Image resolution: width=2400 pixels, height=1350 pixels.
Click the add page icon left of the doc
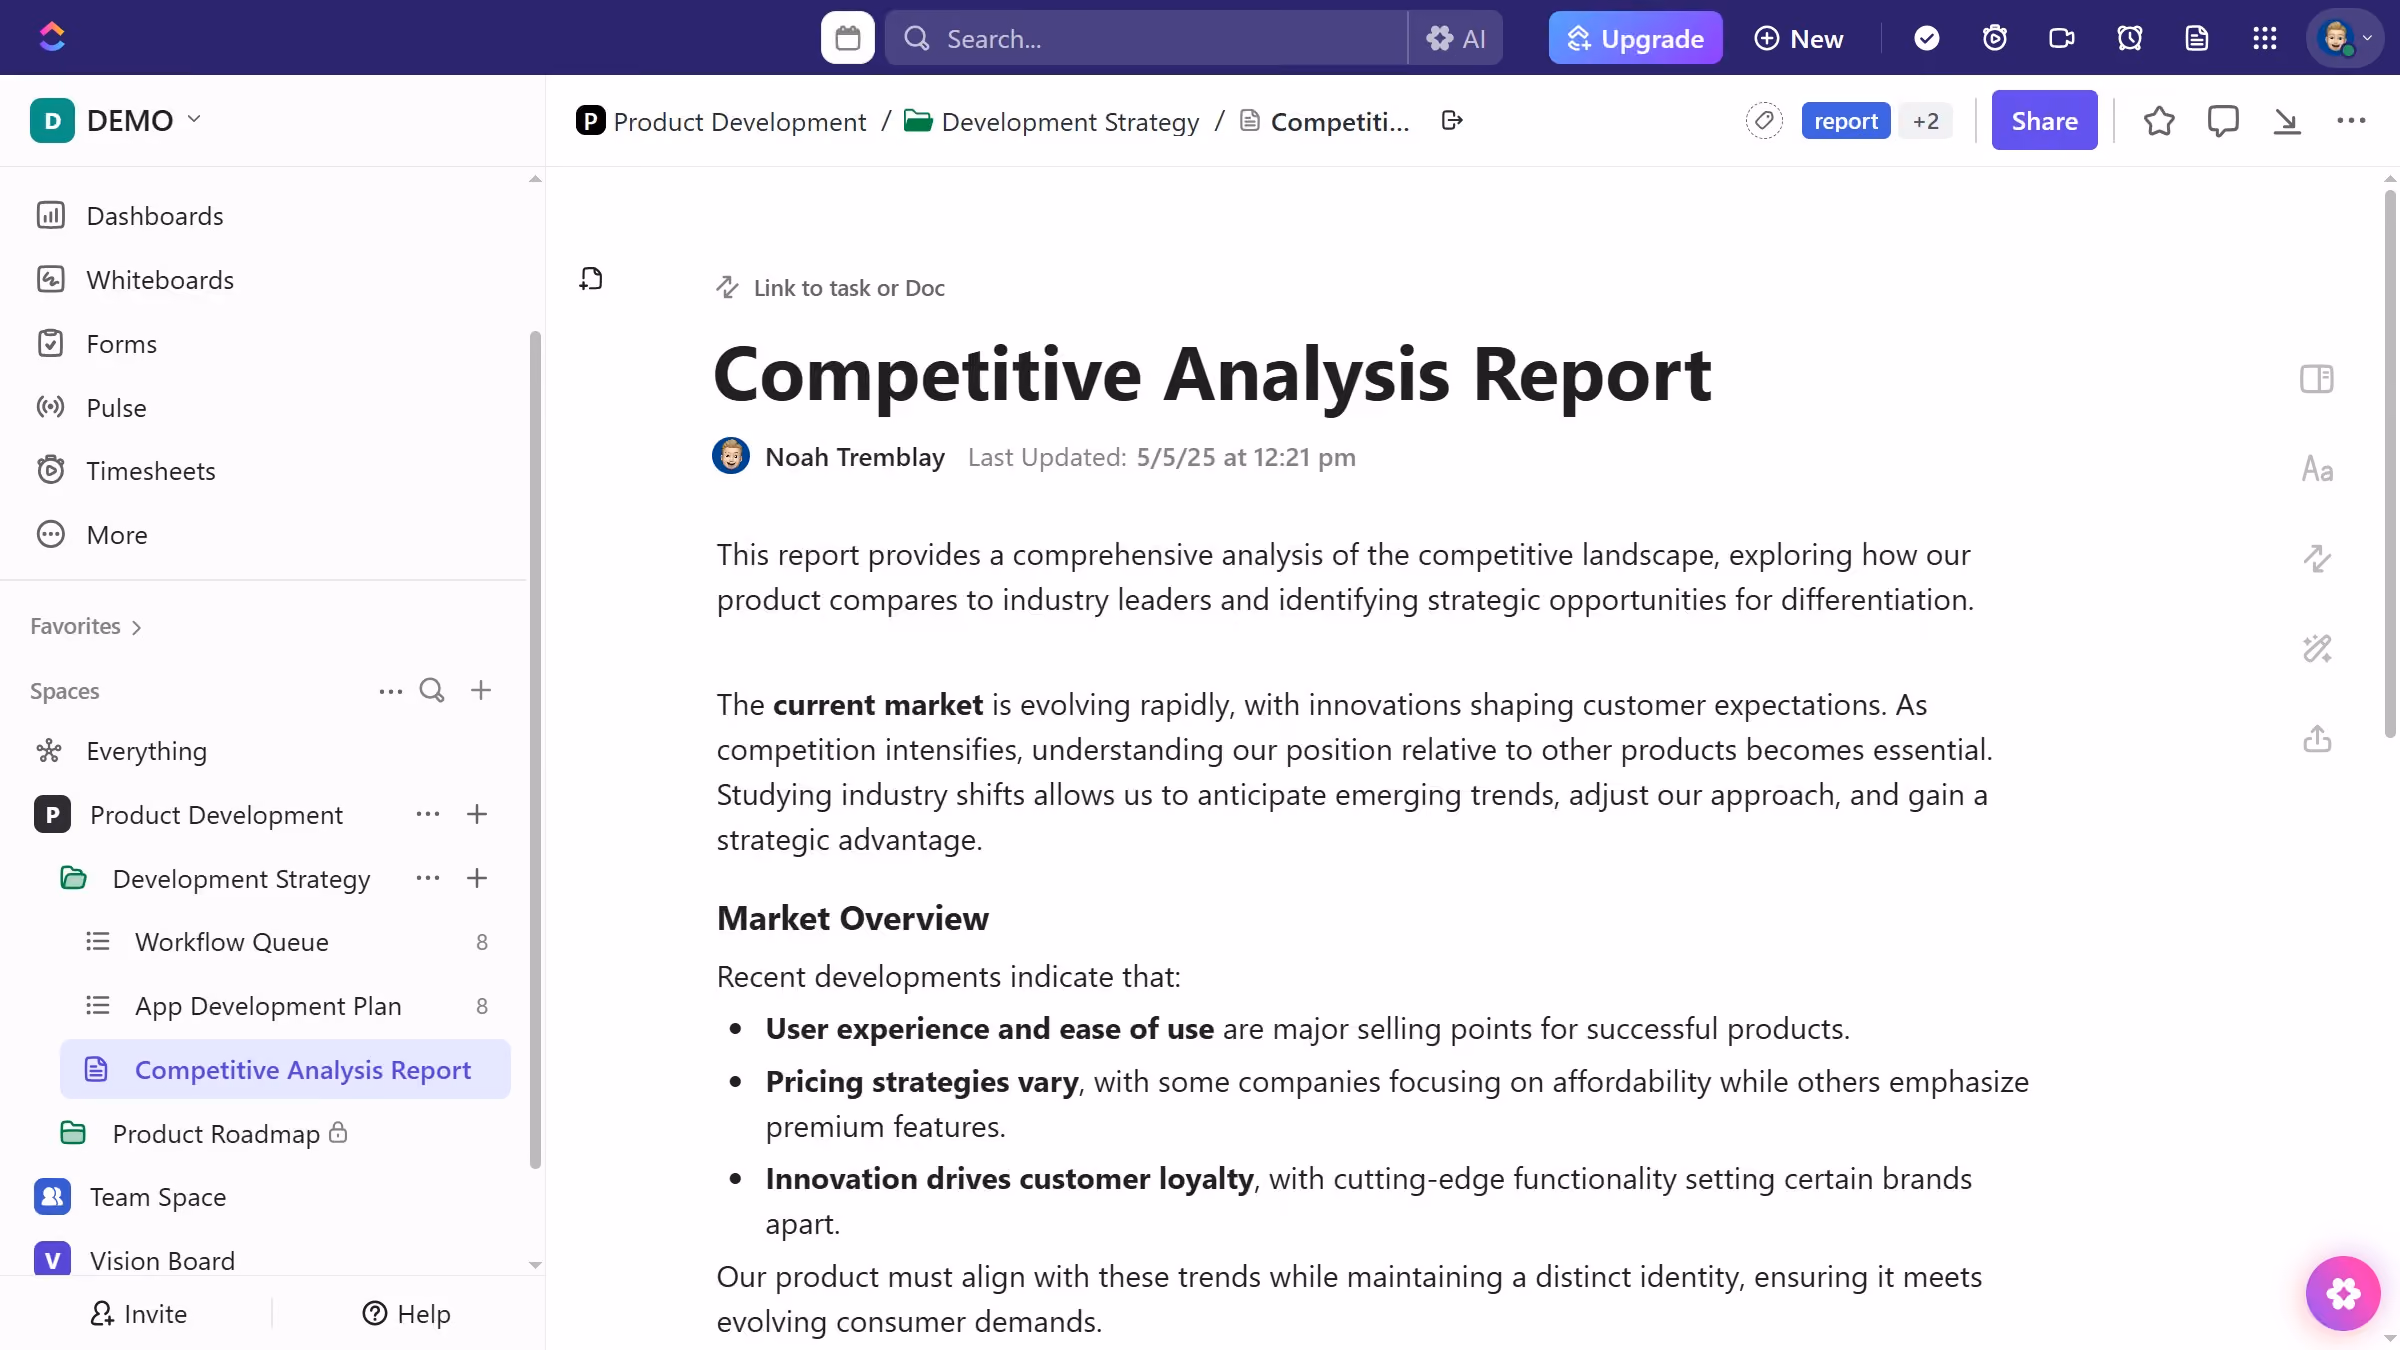tap(591, 279)
